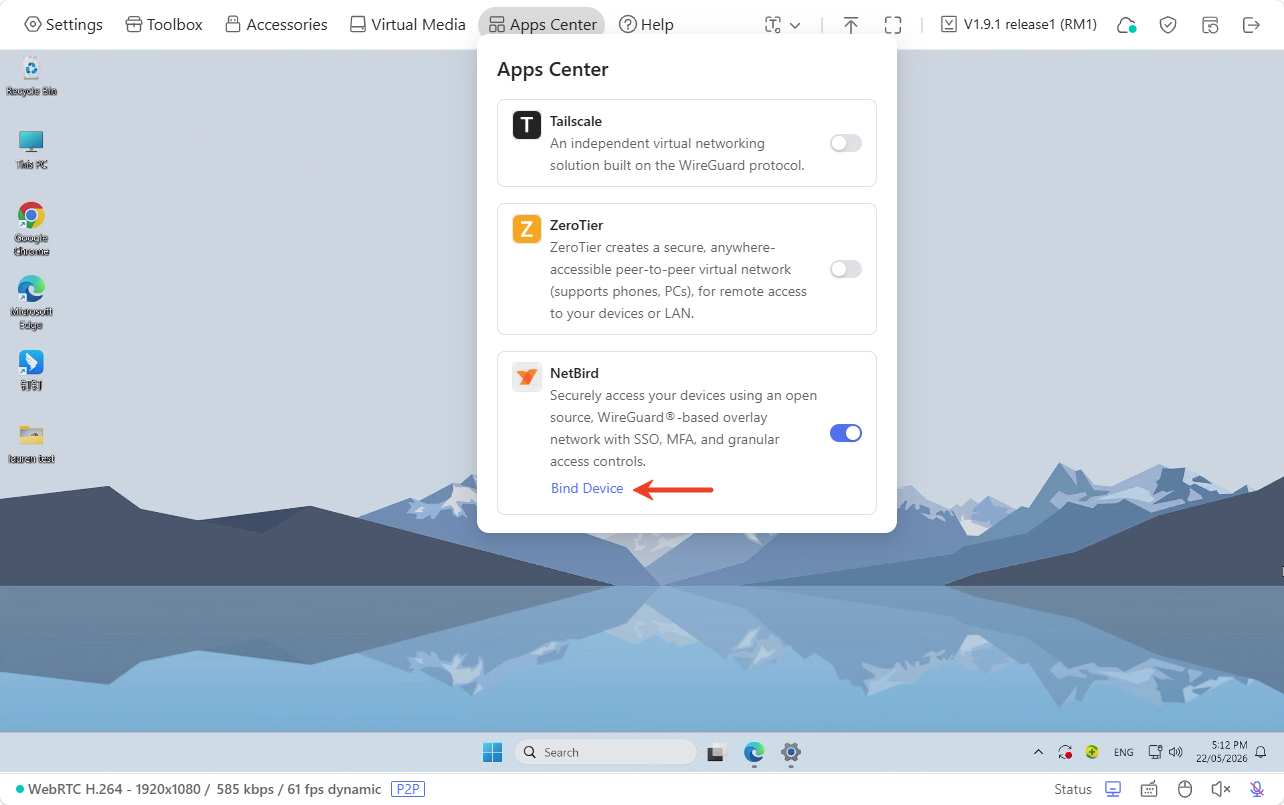Viewport: 1284px width, 805px height.
Task: Click the Bind Device link under NetBird
Action: coord(587,488)
